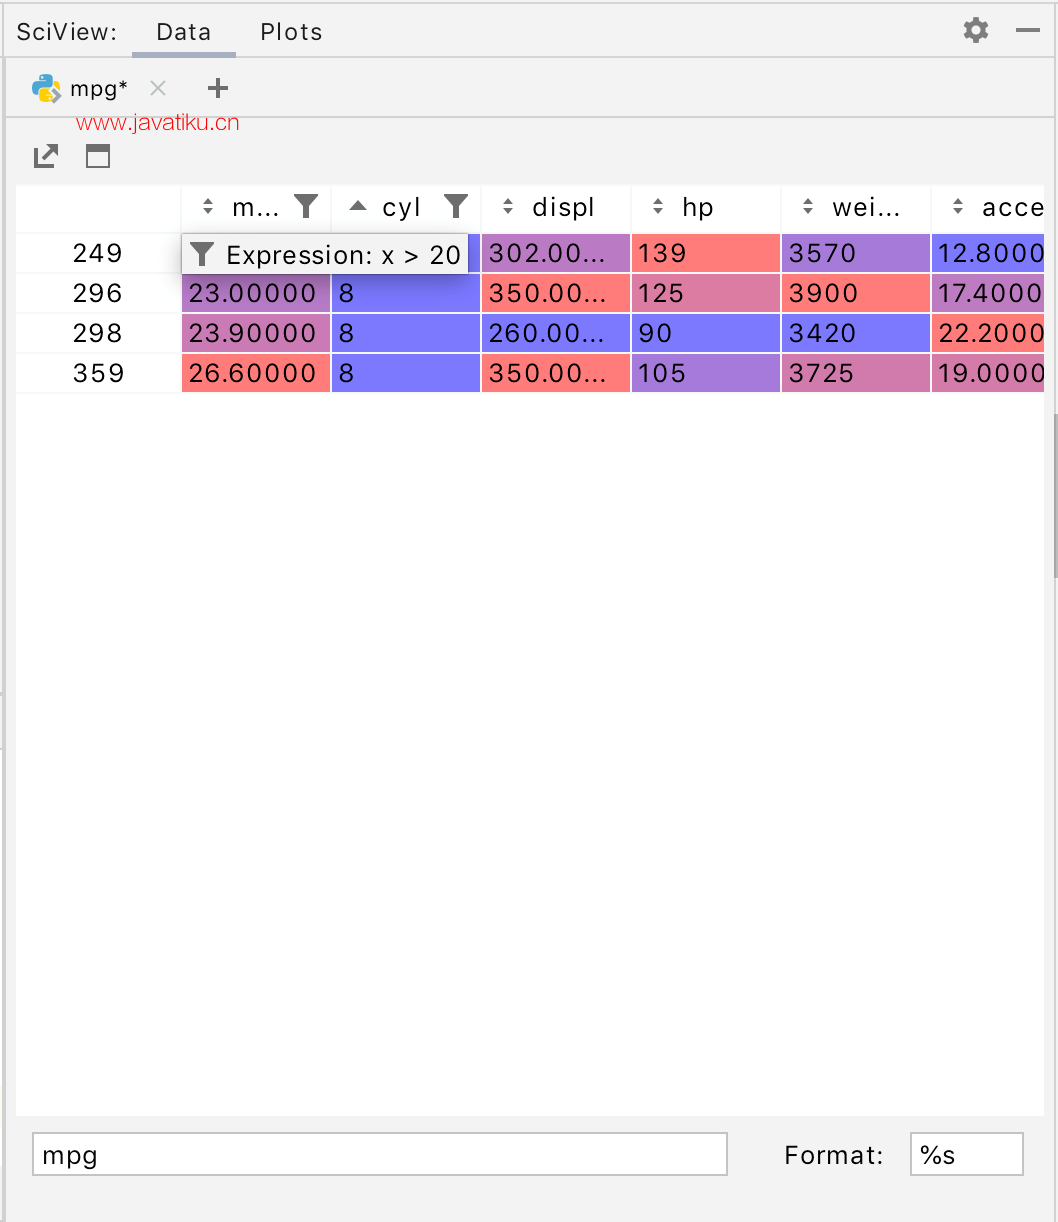Click the red 26.60000 mpg cell
Viewport: 1058px width, 1222px height.
[x=256, y=373]
